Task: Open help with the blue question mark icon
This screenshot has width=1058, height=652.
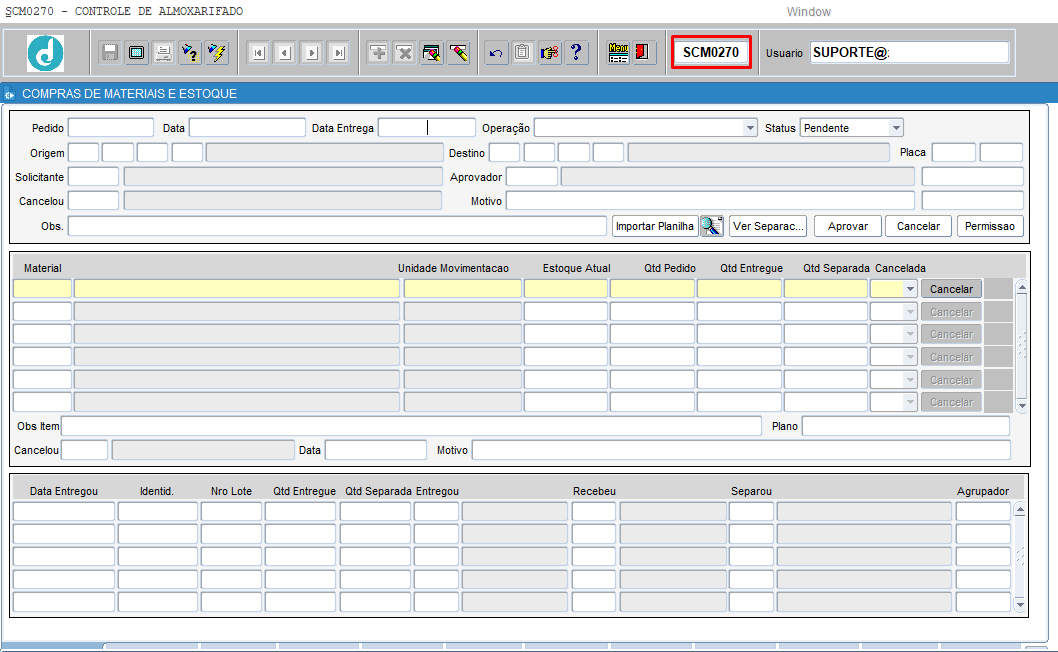Action: [x=576, y=53]
